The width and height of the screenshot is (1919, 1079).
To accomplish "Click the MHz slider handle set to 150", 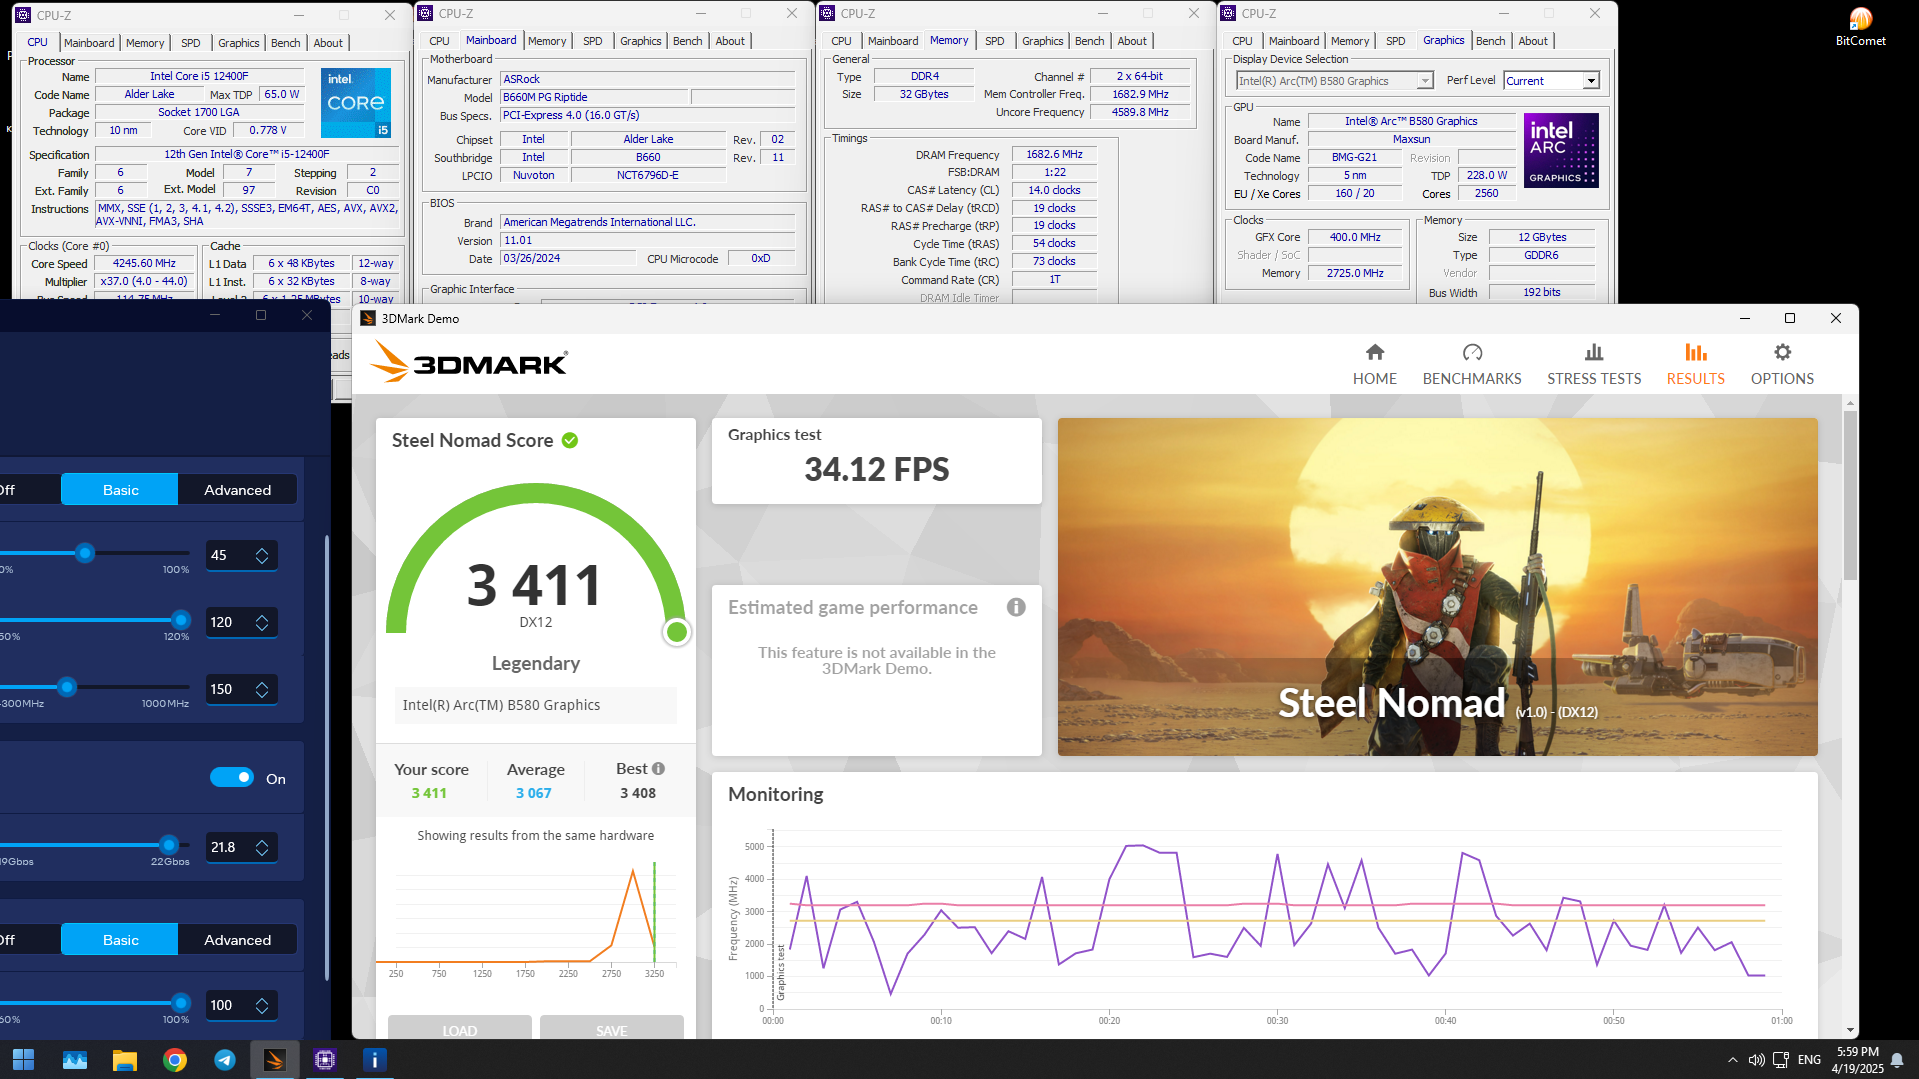I will 67,687.
